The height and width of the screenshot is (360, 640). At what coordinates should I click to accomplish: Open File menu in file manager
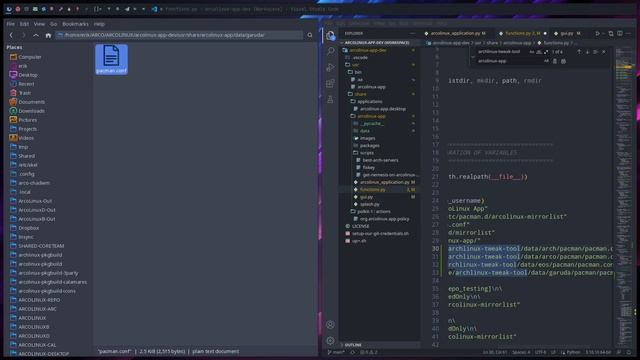[x=10, y=24]
